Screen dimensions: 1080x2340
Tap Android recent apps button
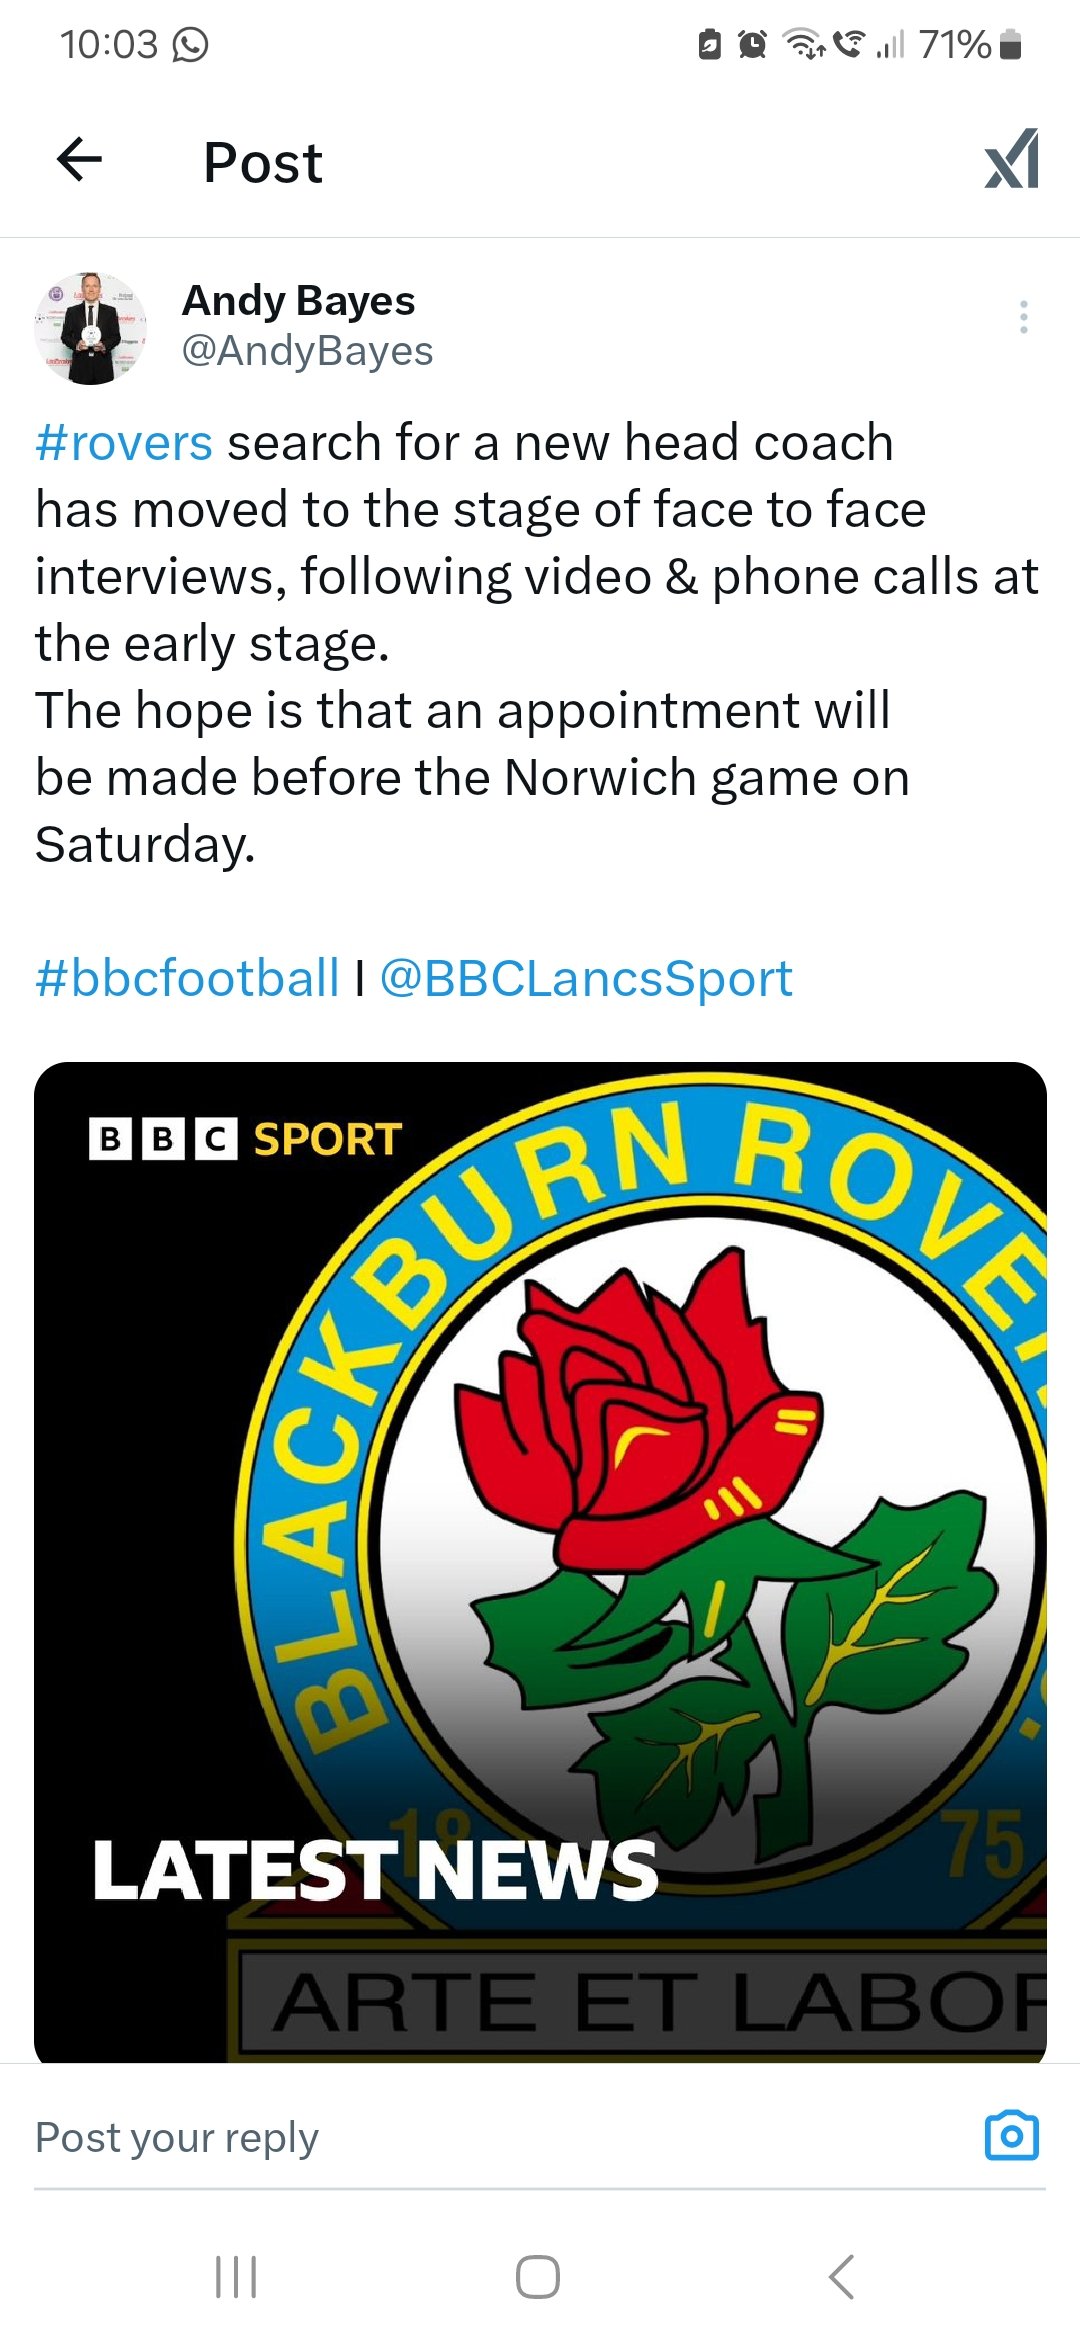pos(237,2277)
